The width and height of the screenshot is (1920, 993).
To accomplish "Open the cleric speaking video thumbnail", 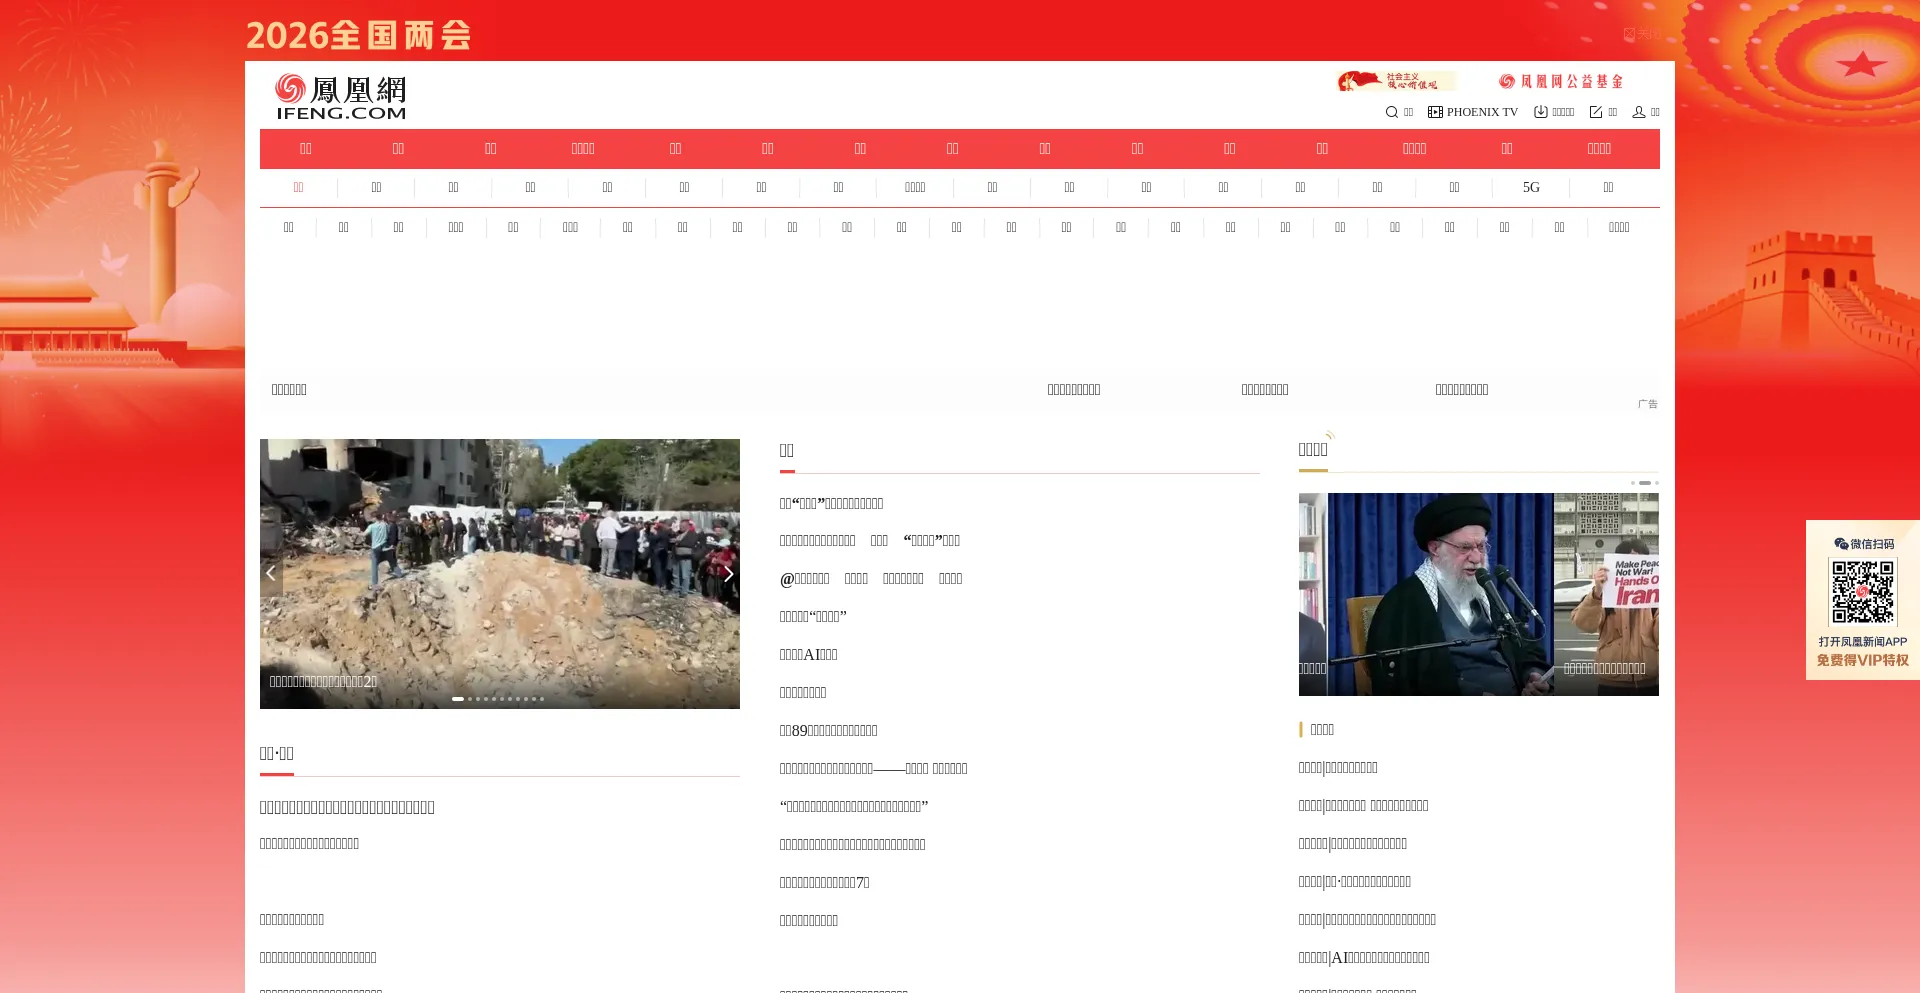I will click(x=1440, y=594).
